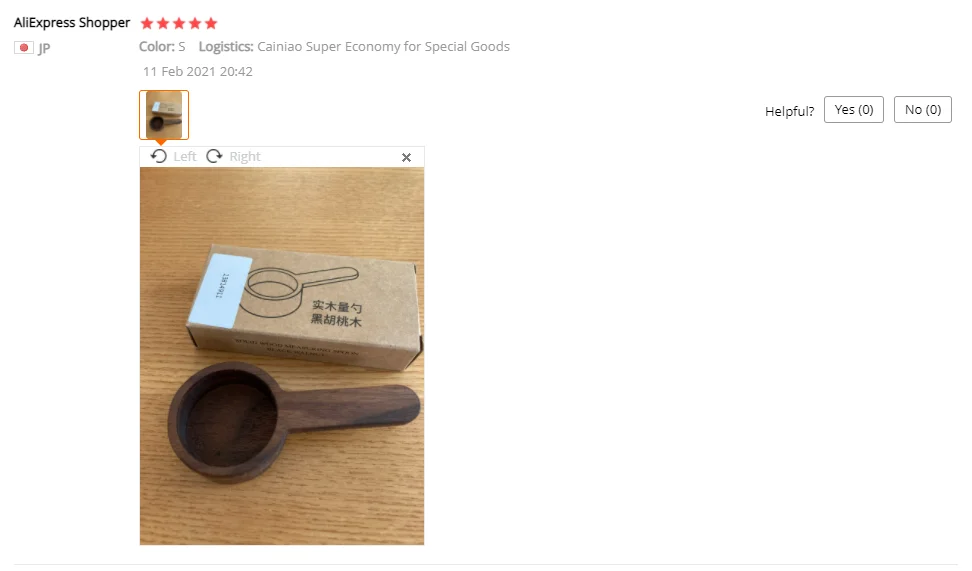972x571 pixels.
Task: Close the enlarged review photo viewer
Action: (x=406, y=157)
